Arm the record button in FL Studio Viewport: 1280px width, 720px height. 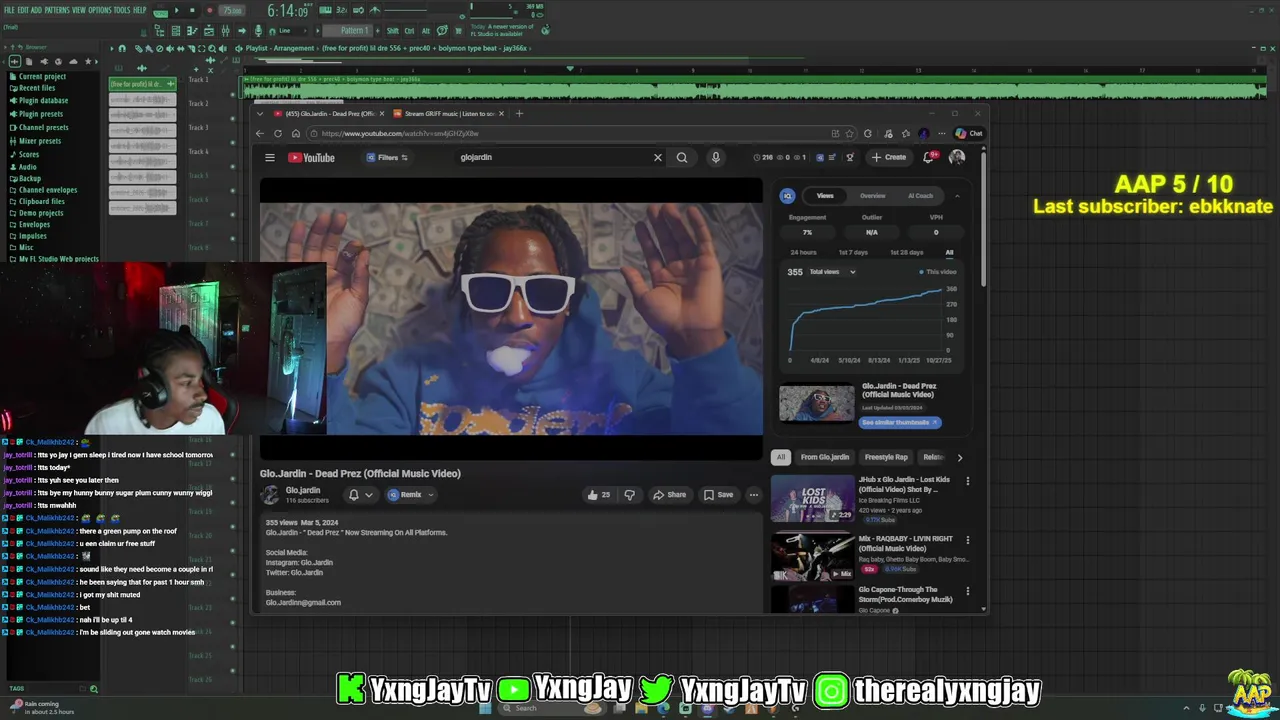(x=209, y=10)
